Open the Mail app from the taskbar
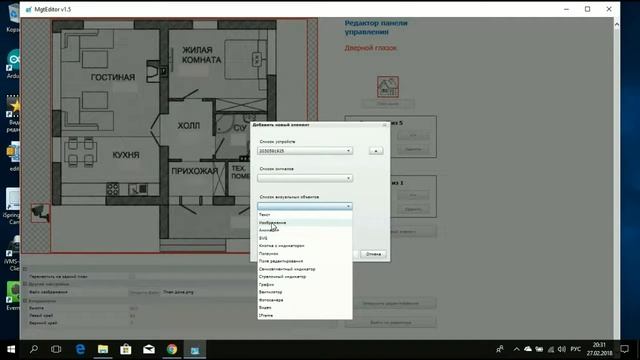This screenshot has height=360, width=640. [149, 349]
